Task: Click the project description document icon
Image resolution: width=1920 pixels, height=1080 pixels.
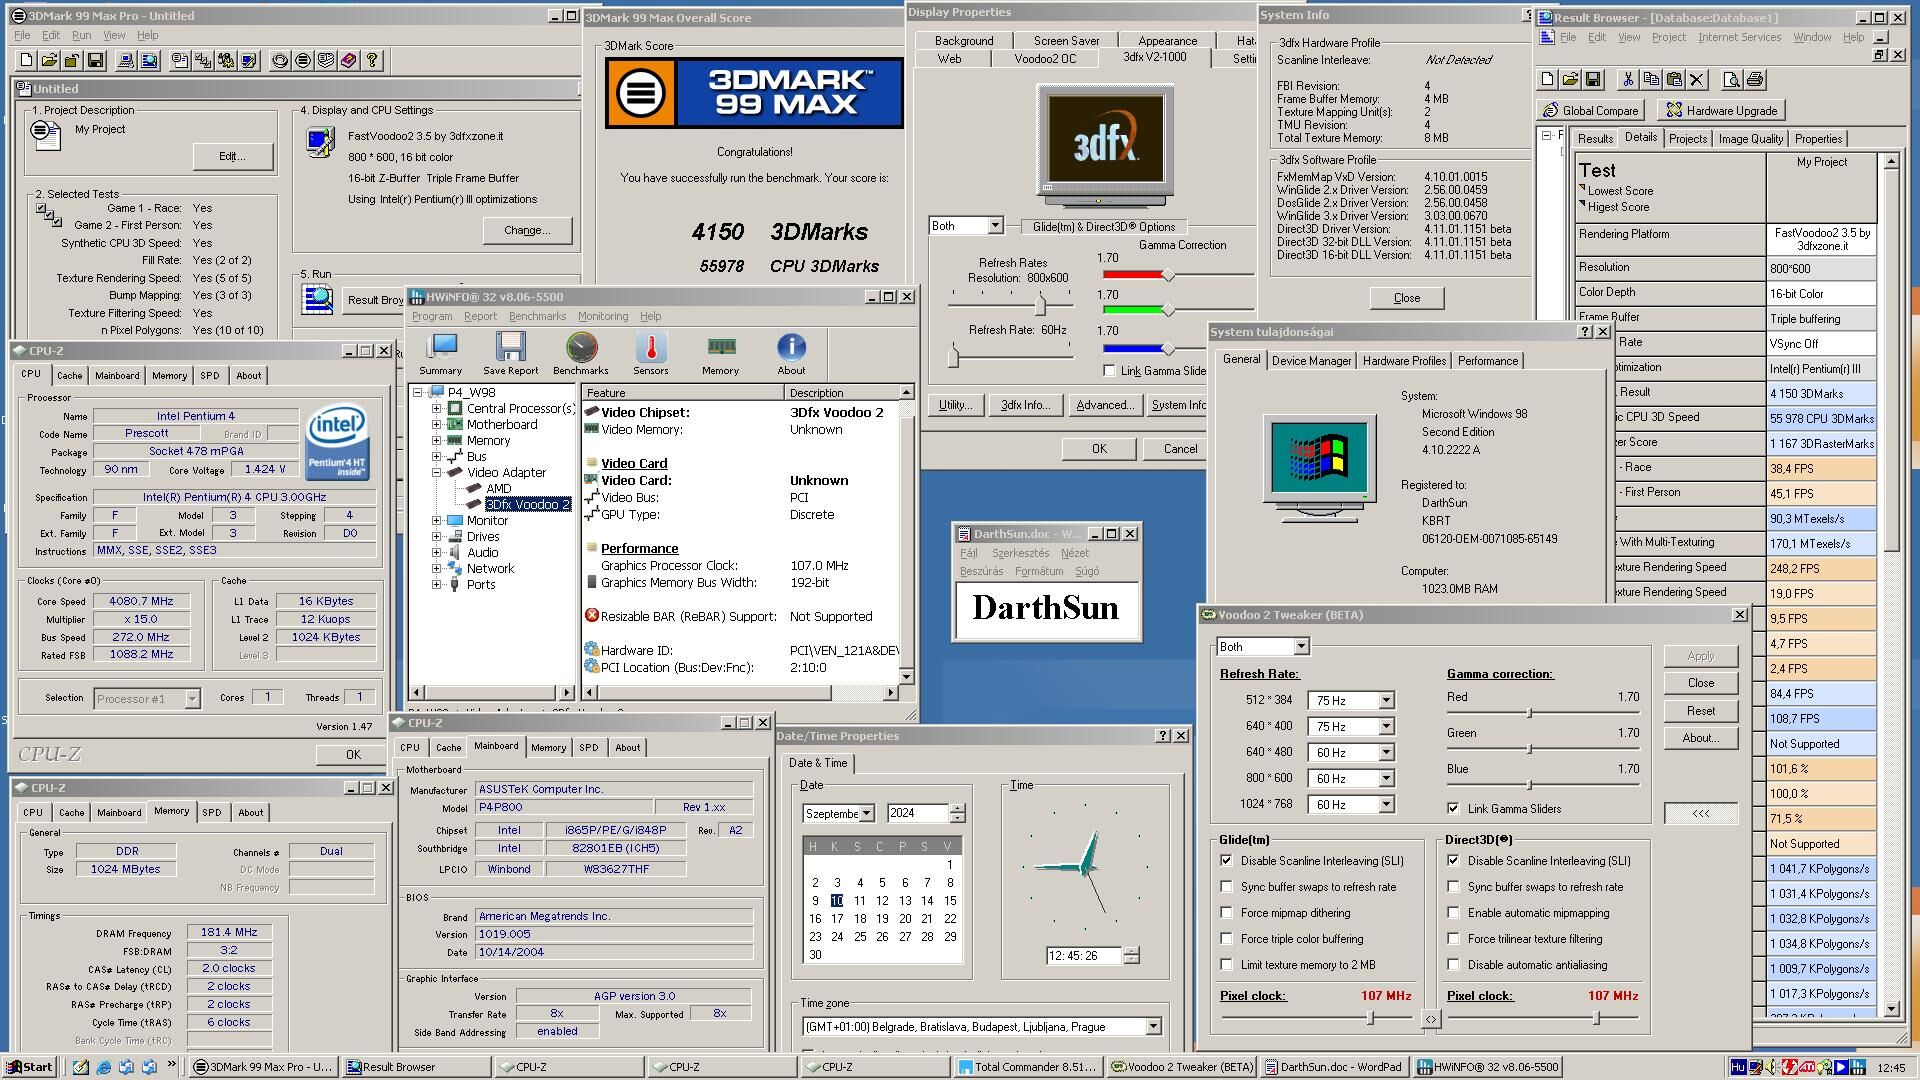Action: click(46, 135)
